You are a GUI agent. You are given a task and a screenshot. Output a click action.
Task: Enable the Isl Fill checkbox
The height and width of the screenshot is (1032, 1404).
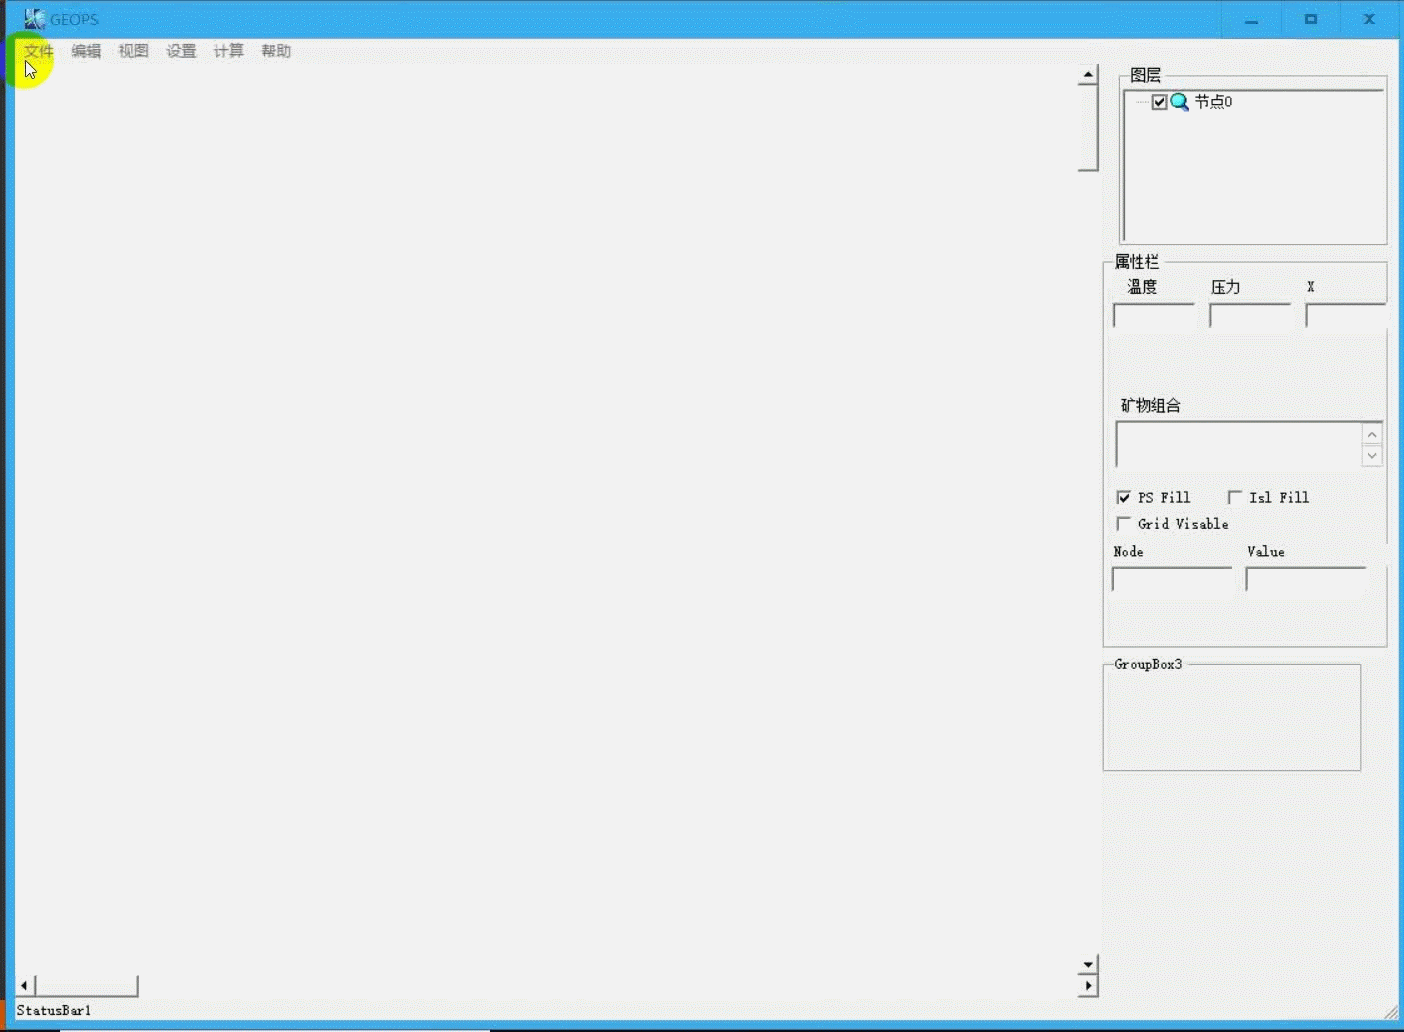pyautogui.click(x=1235, y=498)
